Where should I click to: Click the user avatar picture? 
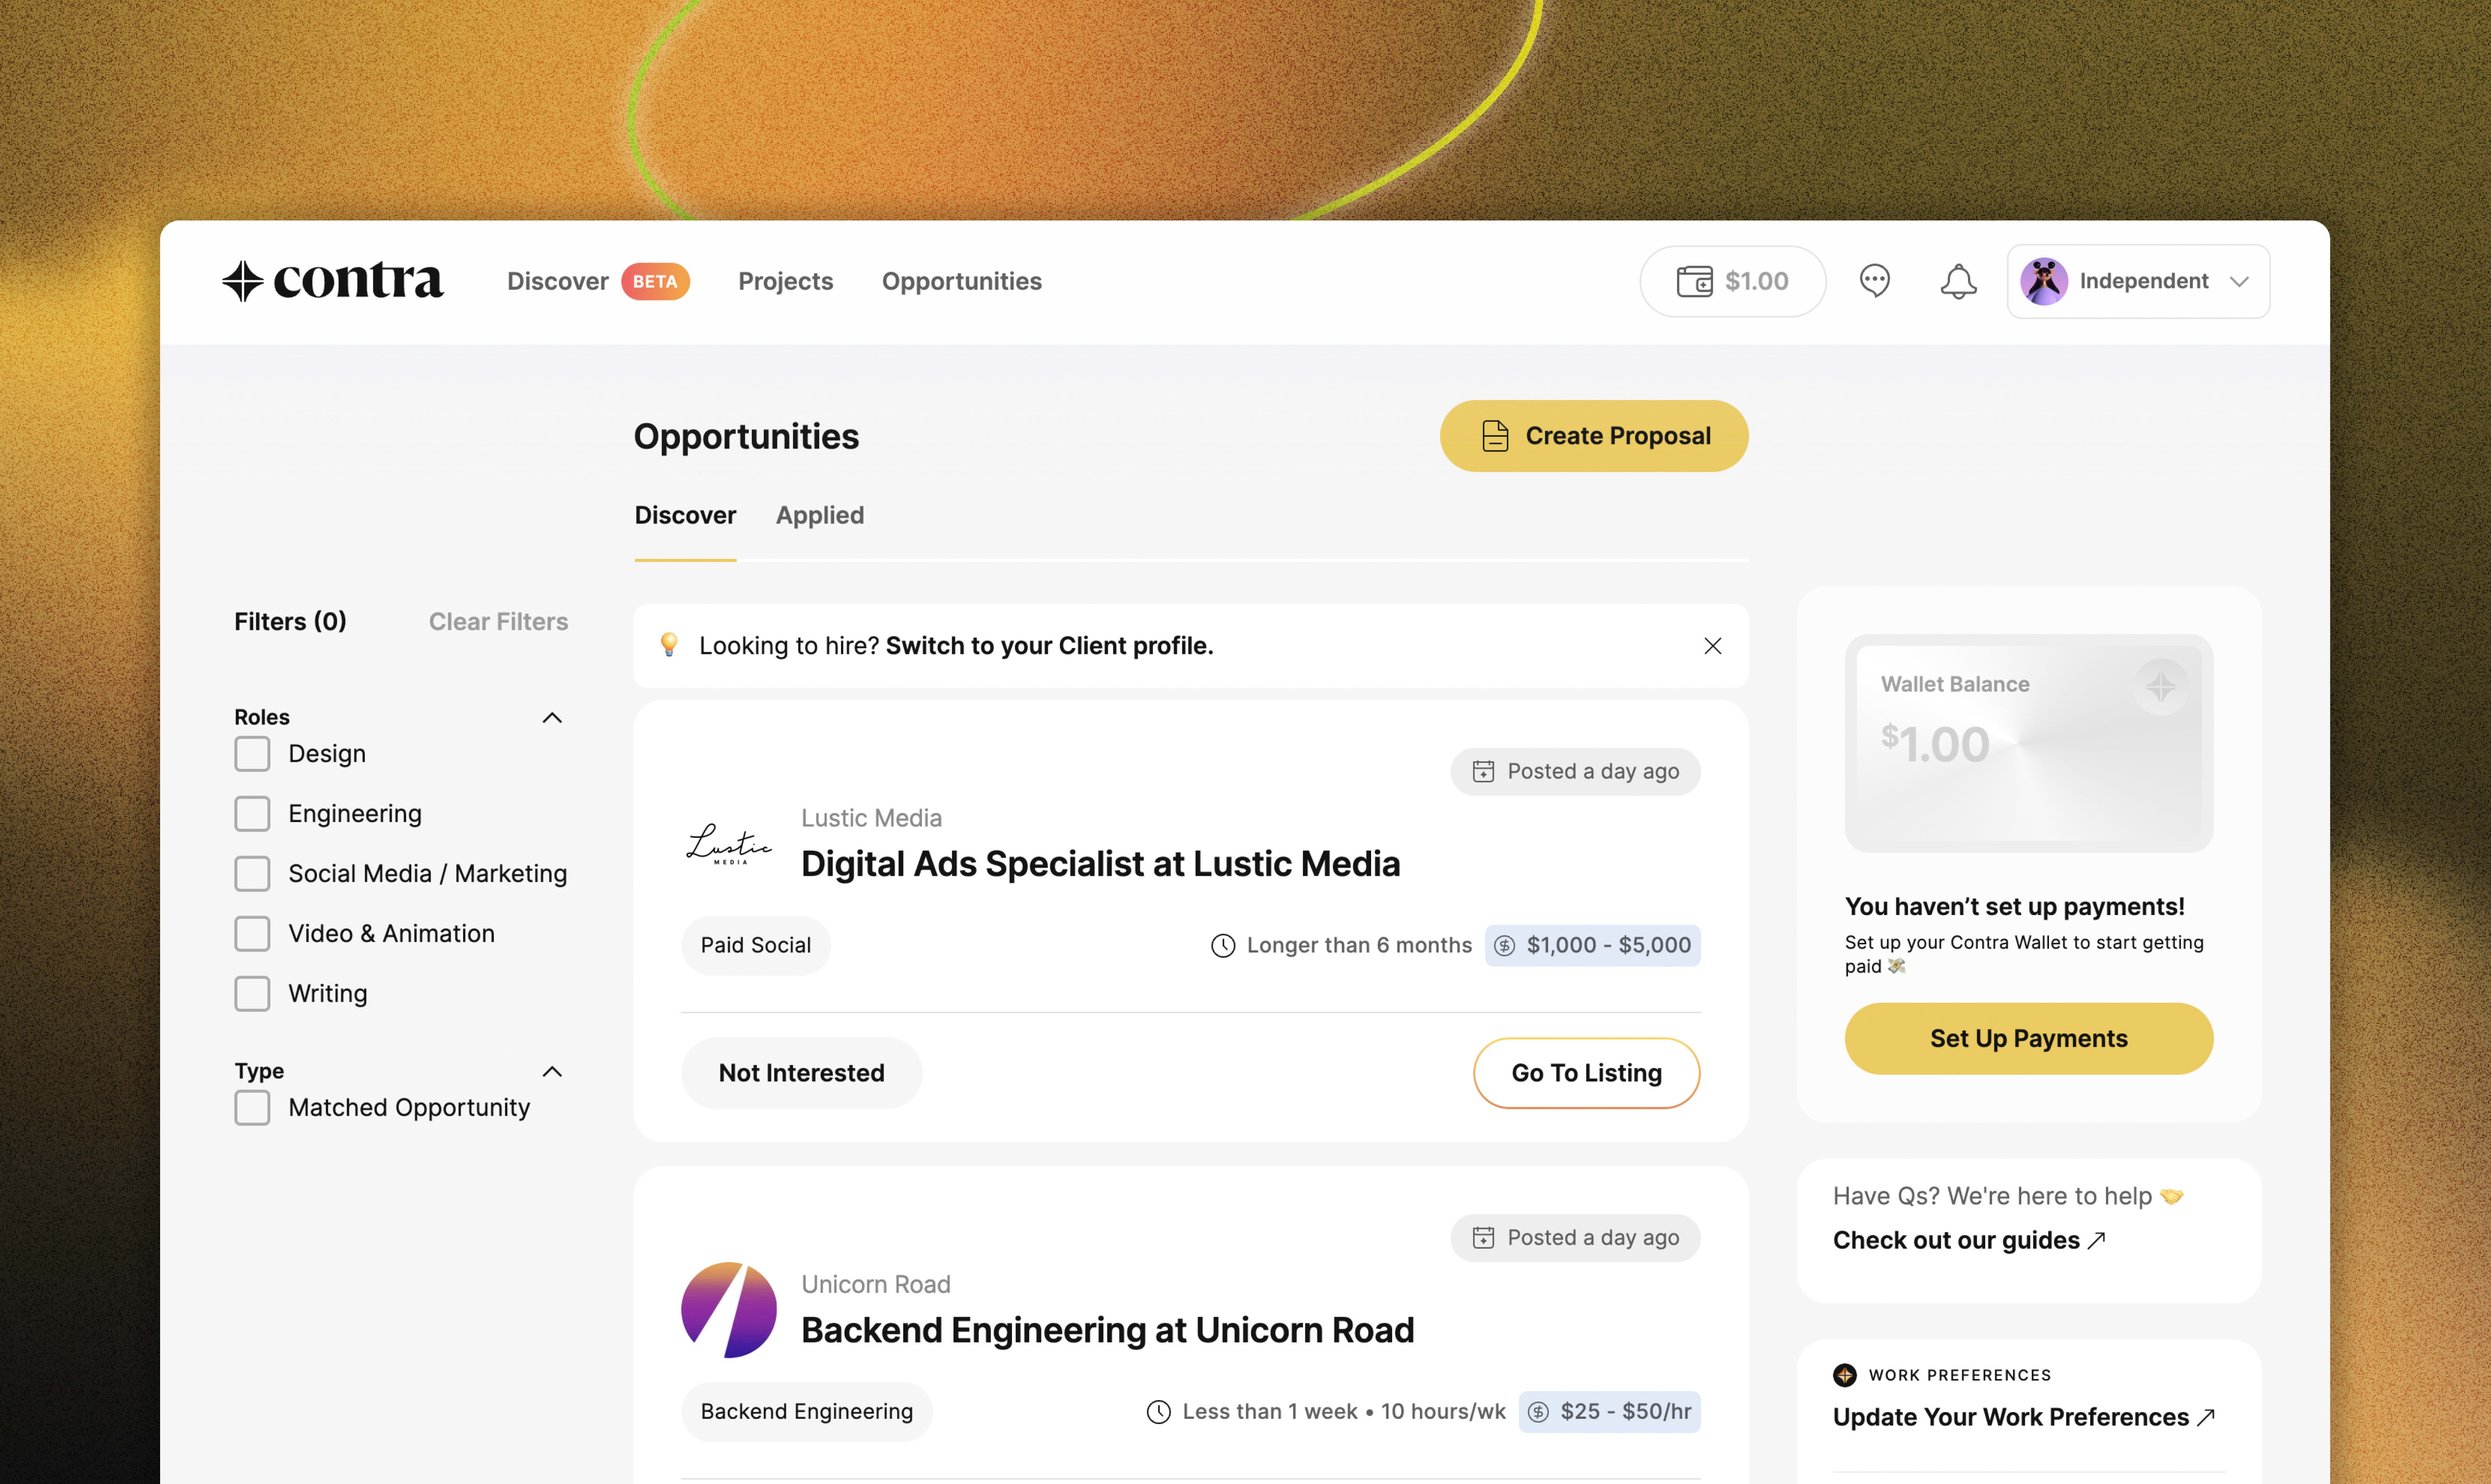pyautogui.click(x=2044, y=281)
